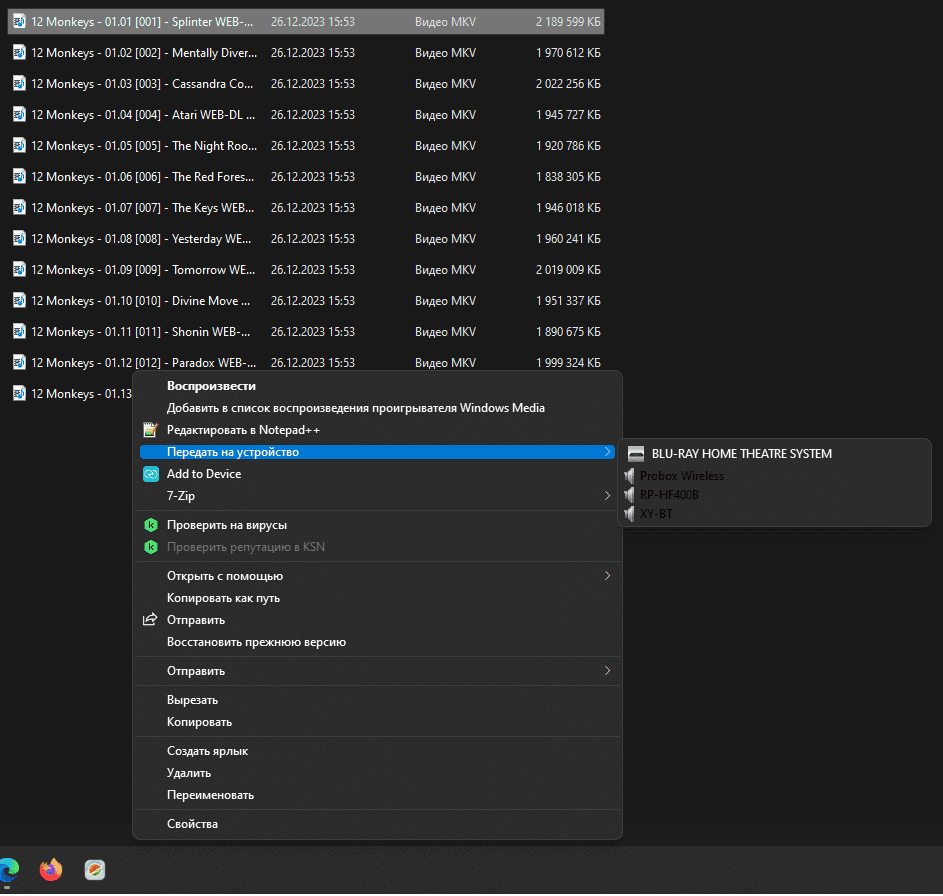Viewport: 943px width, 896px height.
Task: Open Microsoft Edge from the taskbar
Action: (8, 870)
